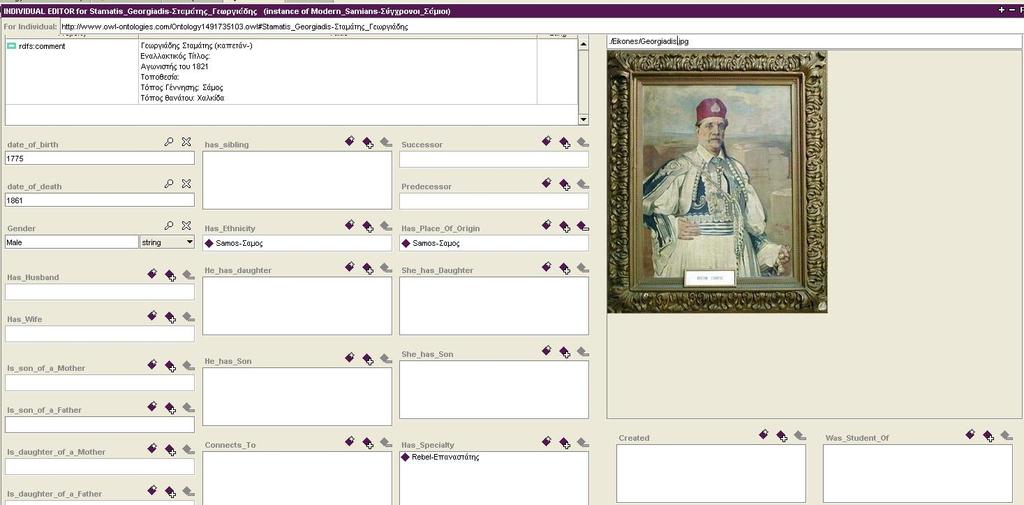
Task: Click the Has_Husband value field
Action: point(100,292)
